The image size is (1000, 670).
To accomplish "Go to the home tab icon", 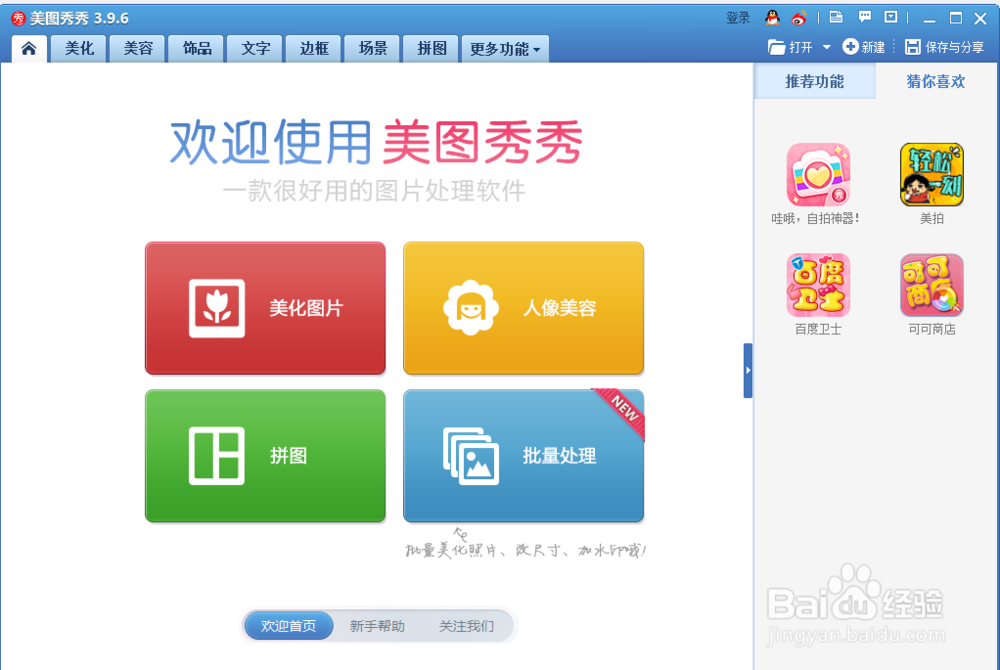I will [29, 48].
